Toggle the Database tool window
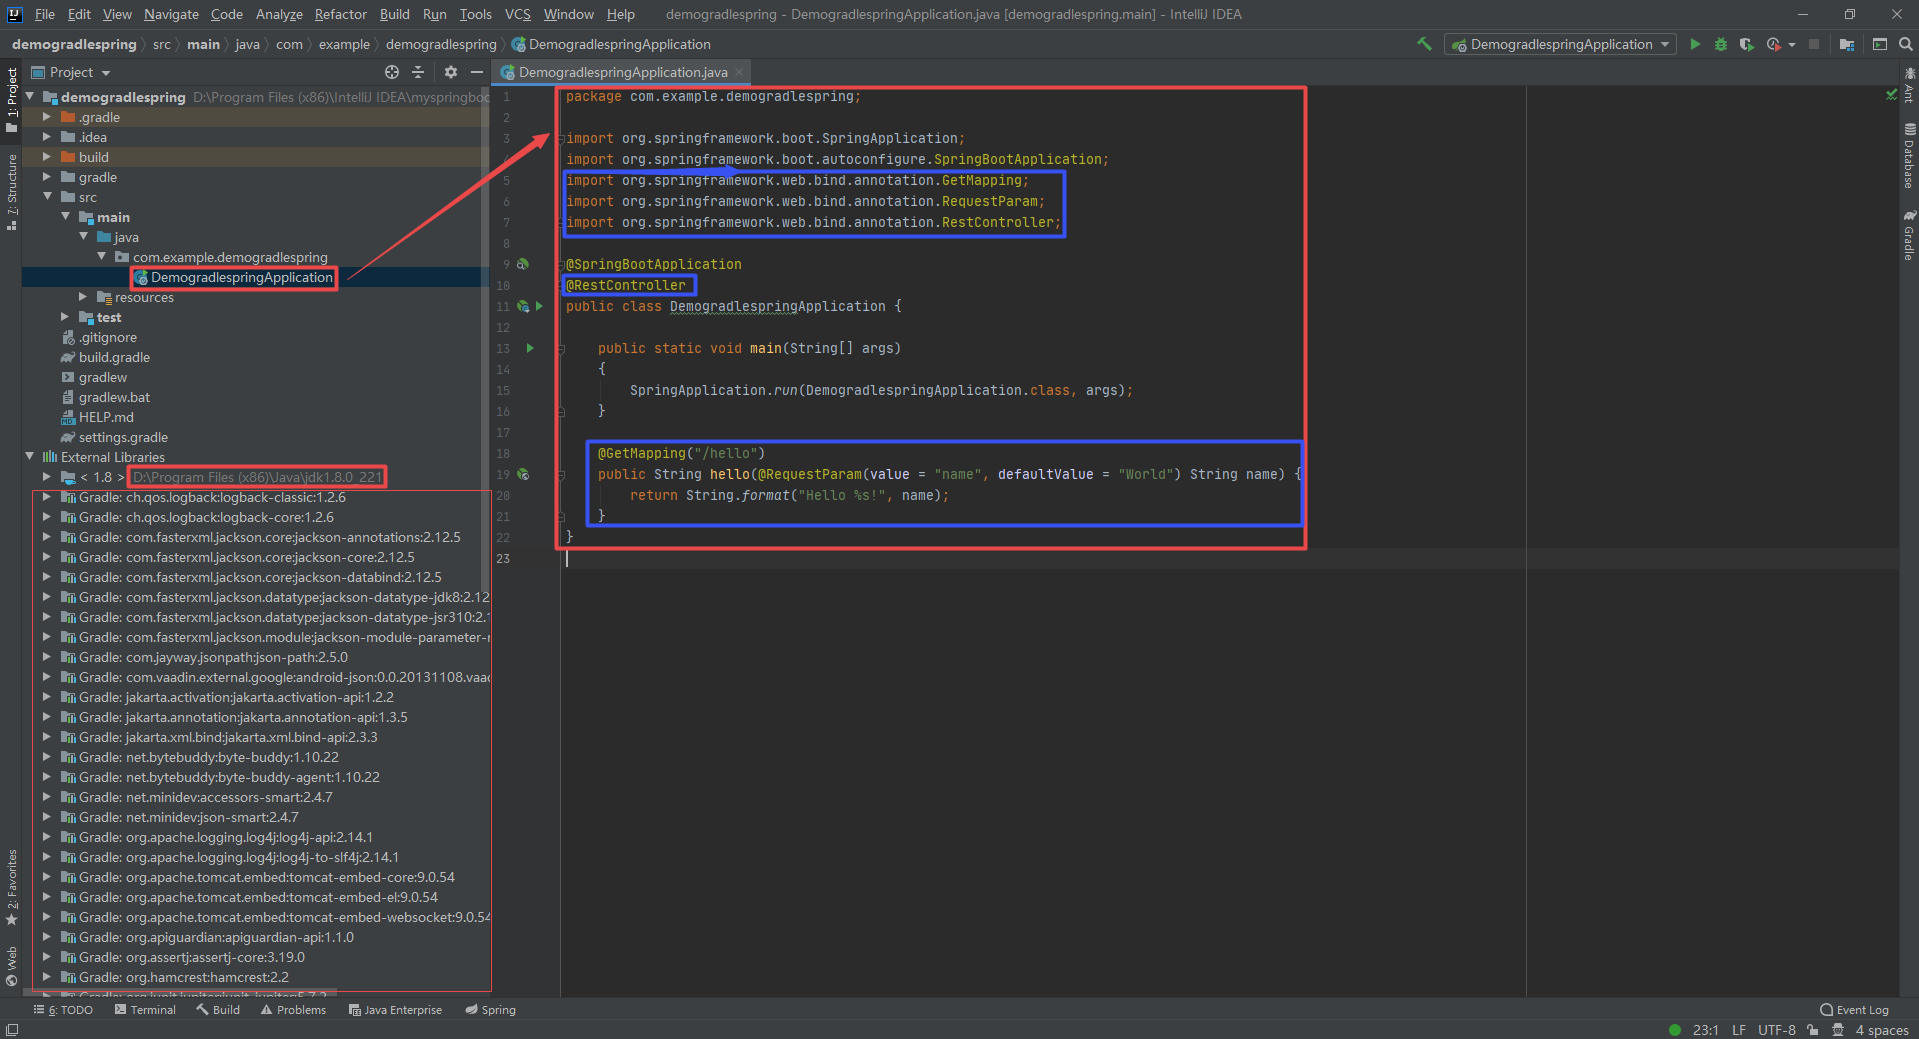1919x1039 pixels. coord(1909,155)
